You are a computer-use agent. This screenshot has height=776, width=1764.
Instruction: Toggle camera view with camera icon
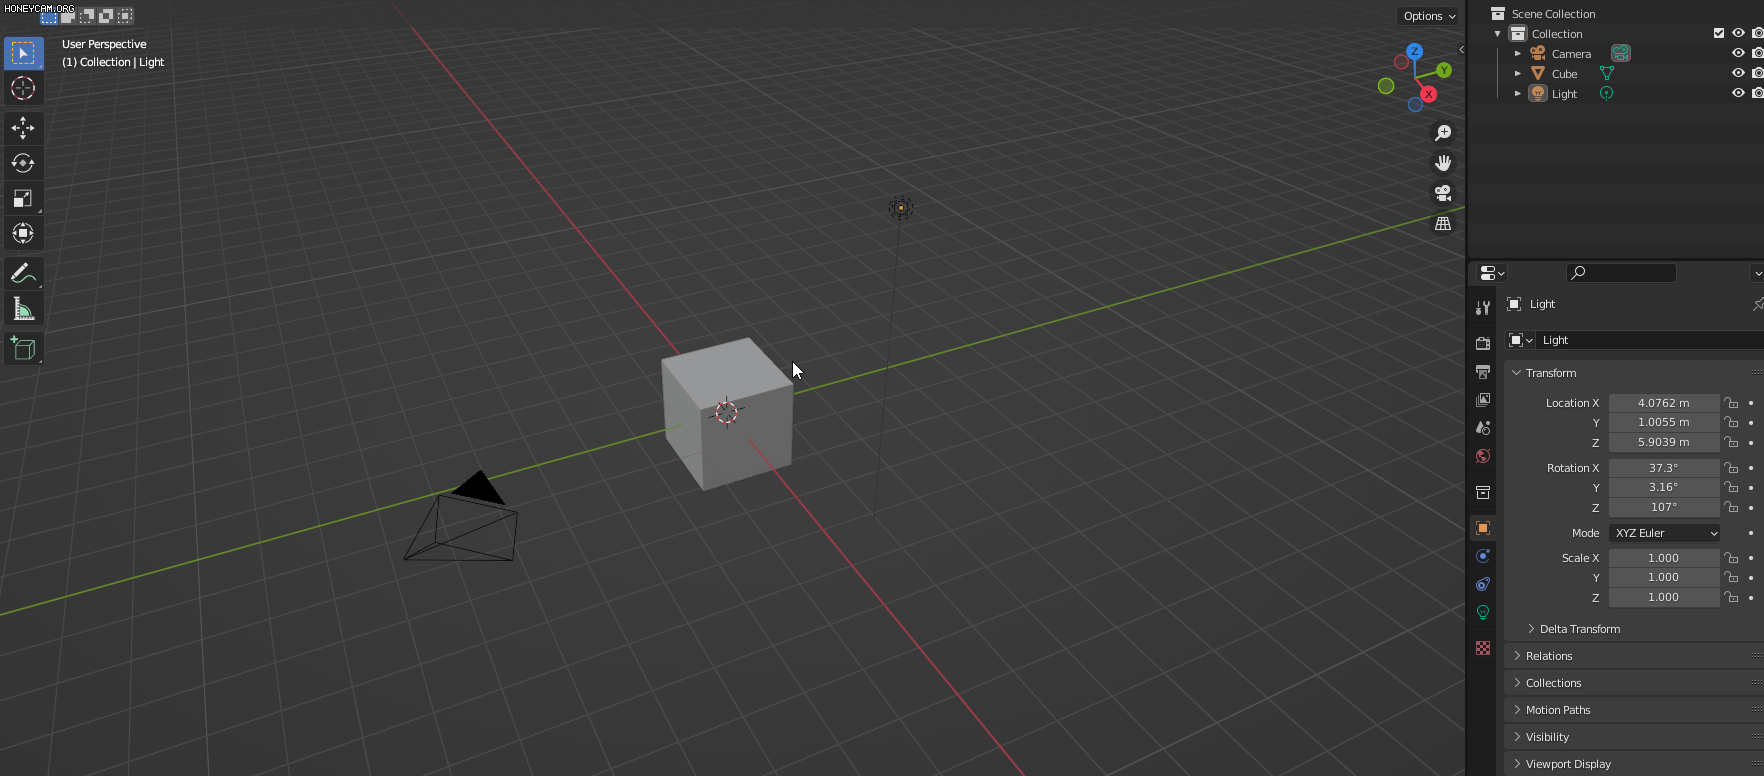point(1443,193)
